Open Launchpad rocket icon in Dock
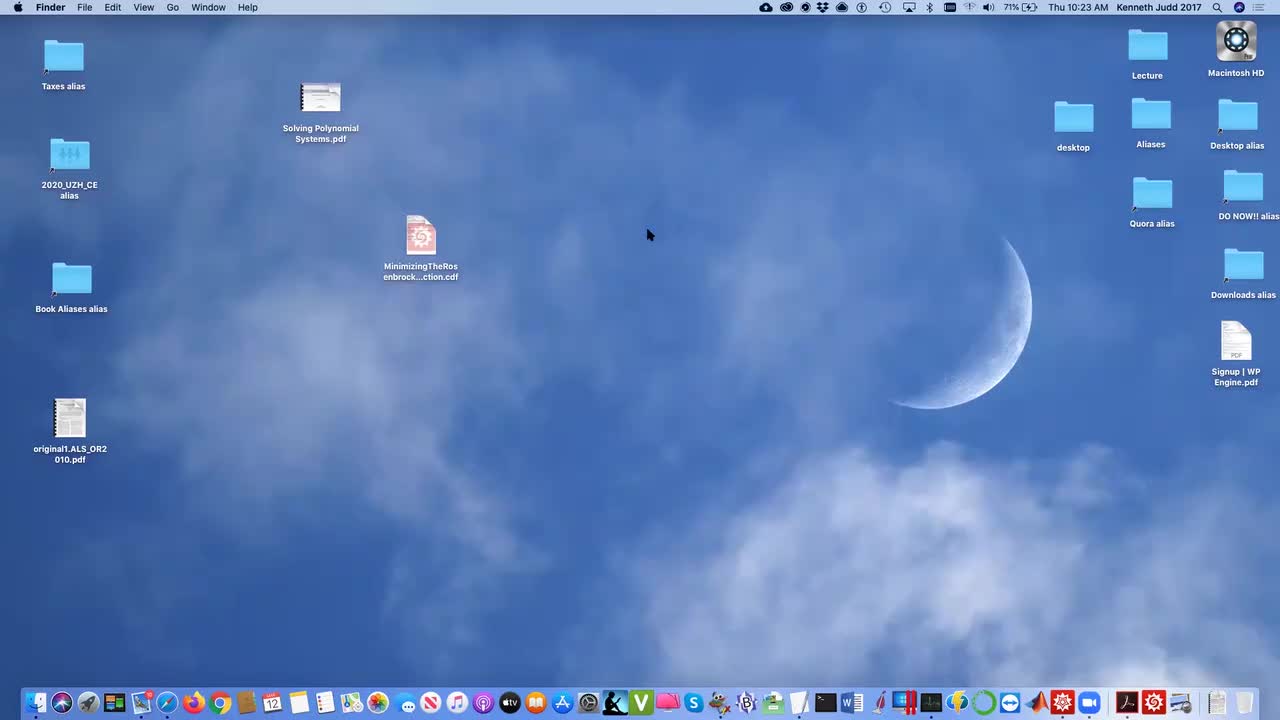This screenshot has width=1280, height=720. tap(88, 703)
